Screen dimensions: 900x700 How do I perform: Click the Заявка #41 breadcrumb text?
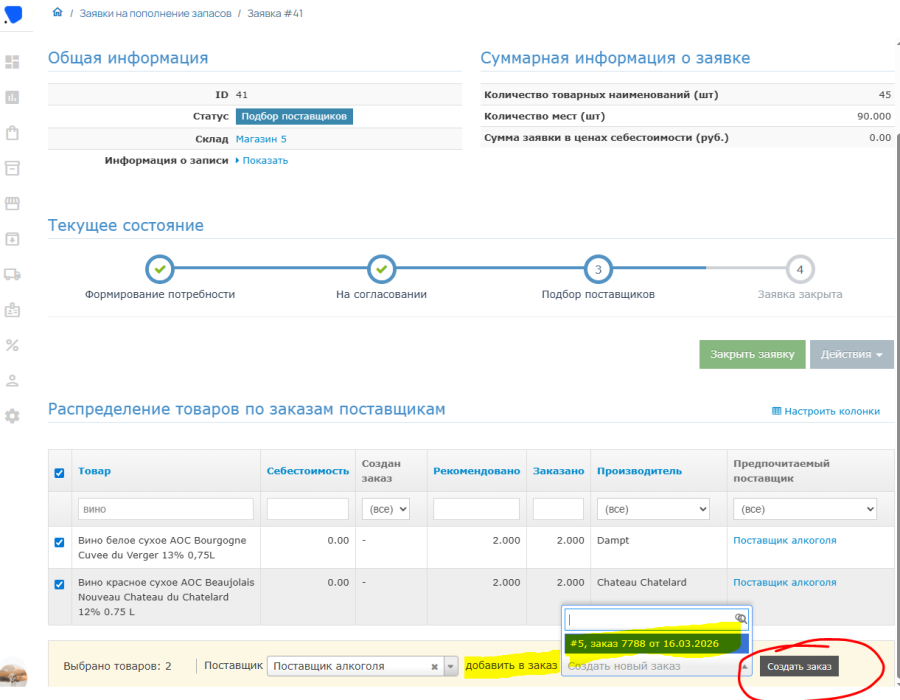[275, 13]
